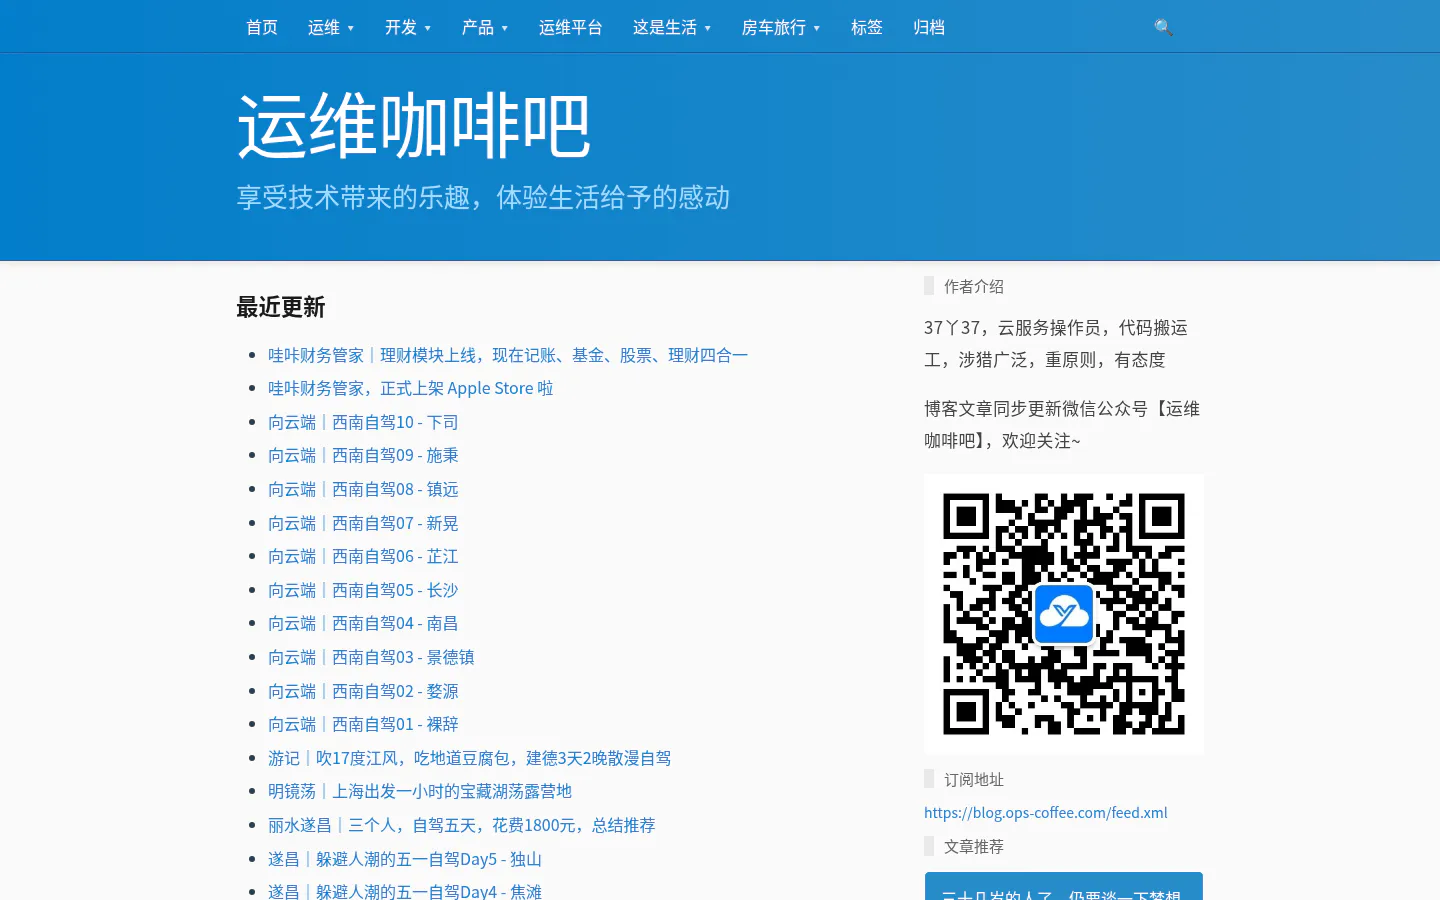Go to the 标签 page
1440x900 pixels.
pos(867,27)
